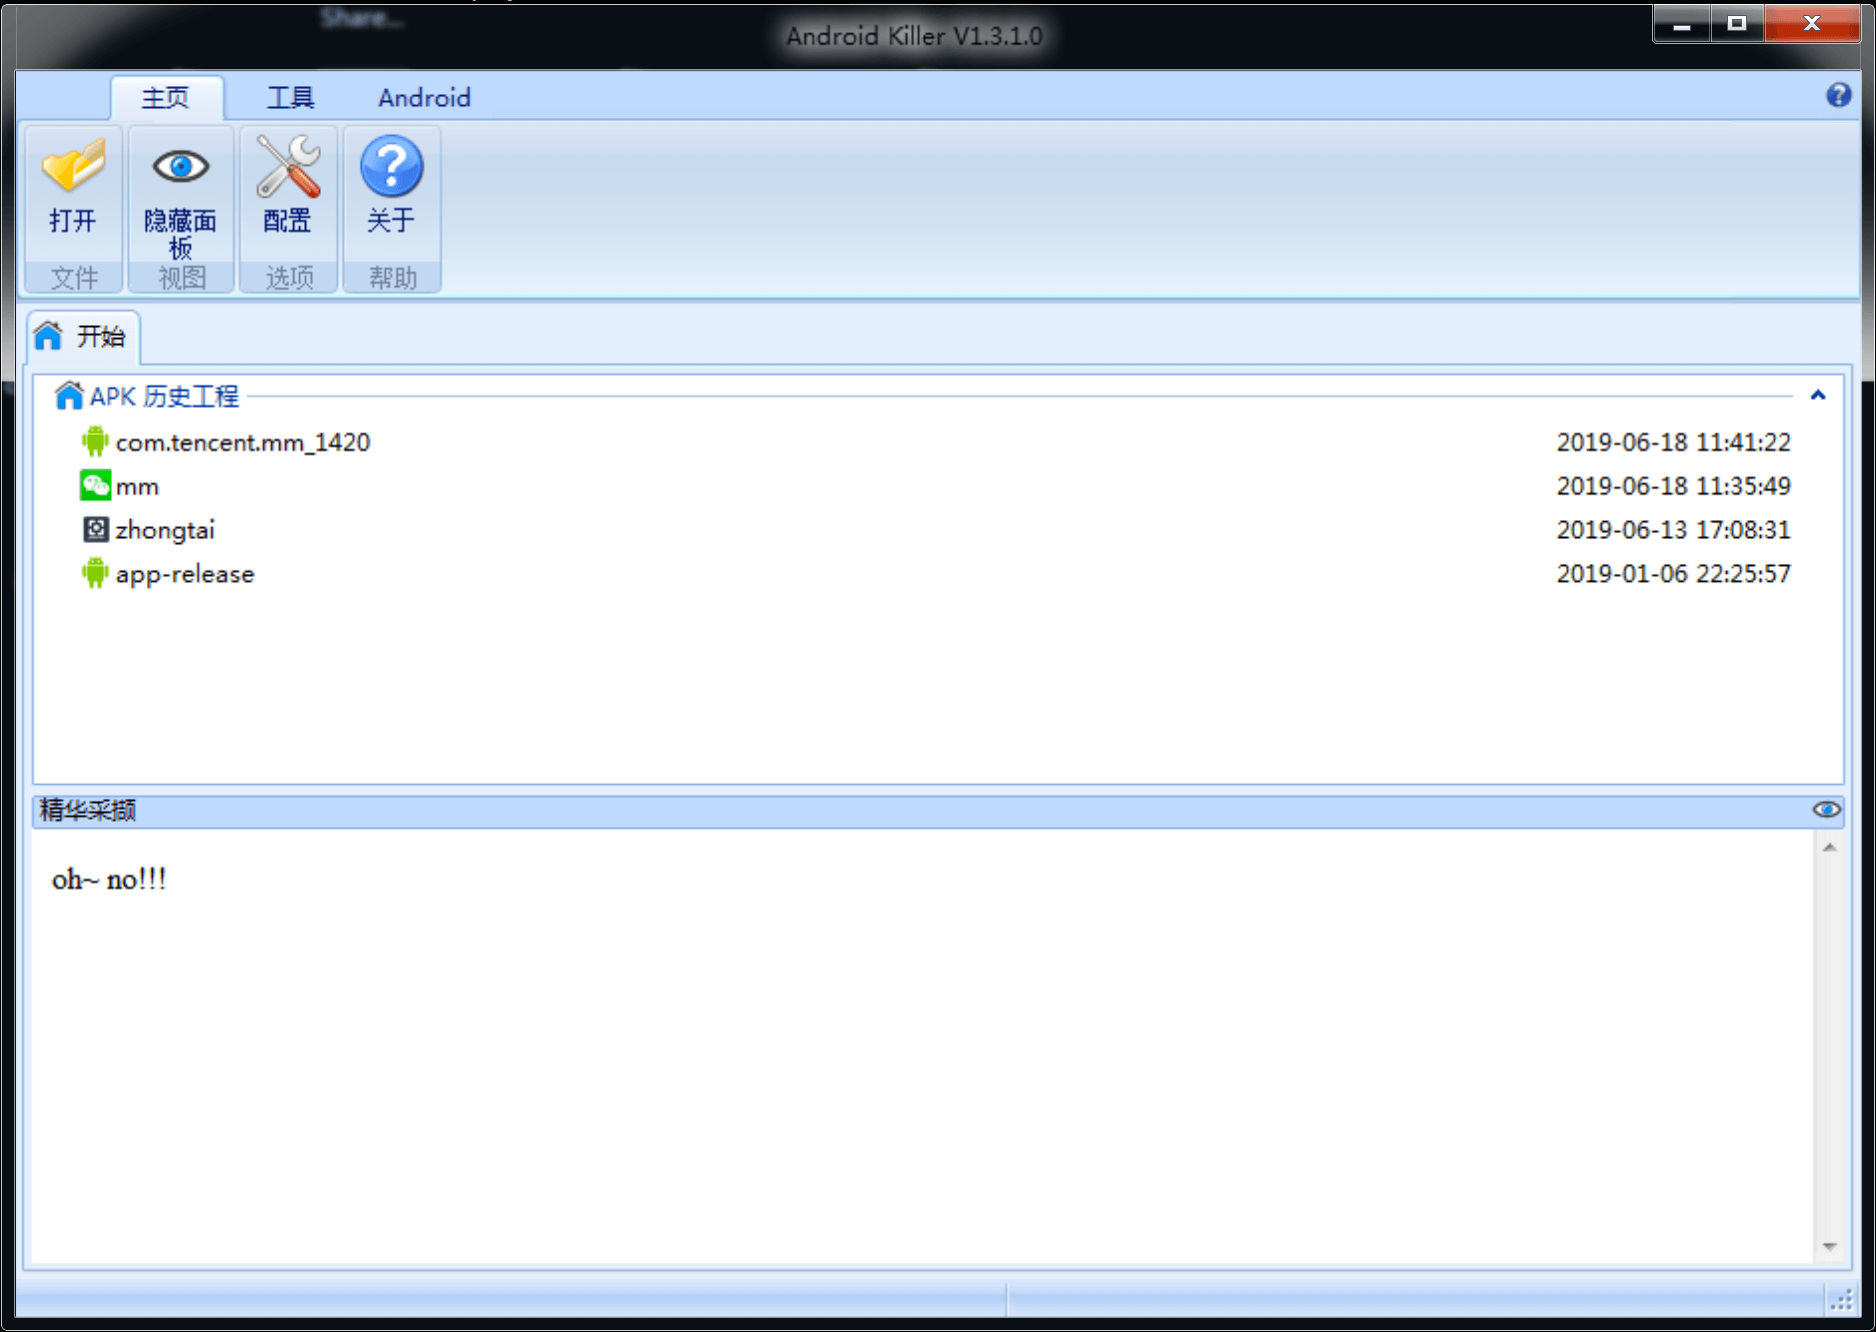Screen dimensions: 1876x1332
Task: Click the resize grip in the status bar
Action: click(x=1842, y=1299)
